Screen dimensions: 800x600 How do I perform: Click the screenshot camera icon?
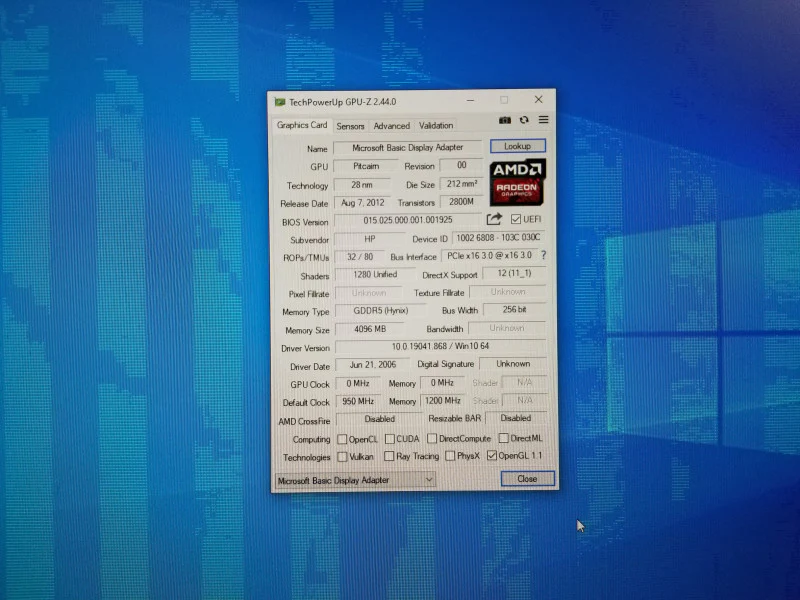point(505,120)
